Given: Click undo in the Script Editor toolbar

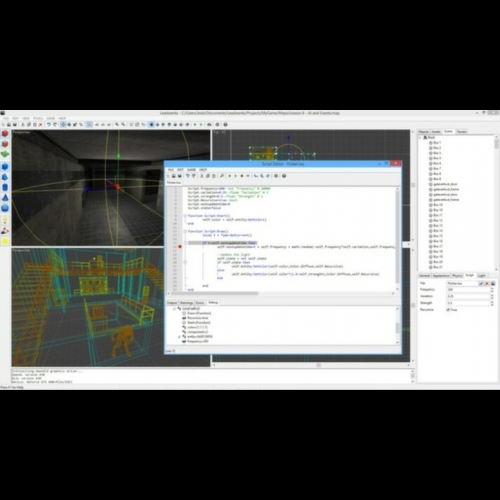Looking at the screenshot, I should coord(188,176).
